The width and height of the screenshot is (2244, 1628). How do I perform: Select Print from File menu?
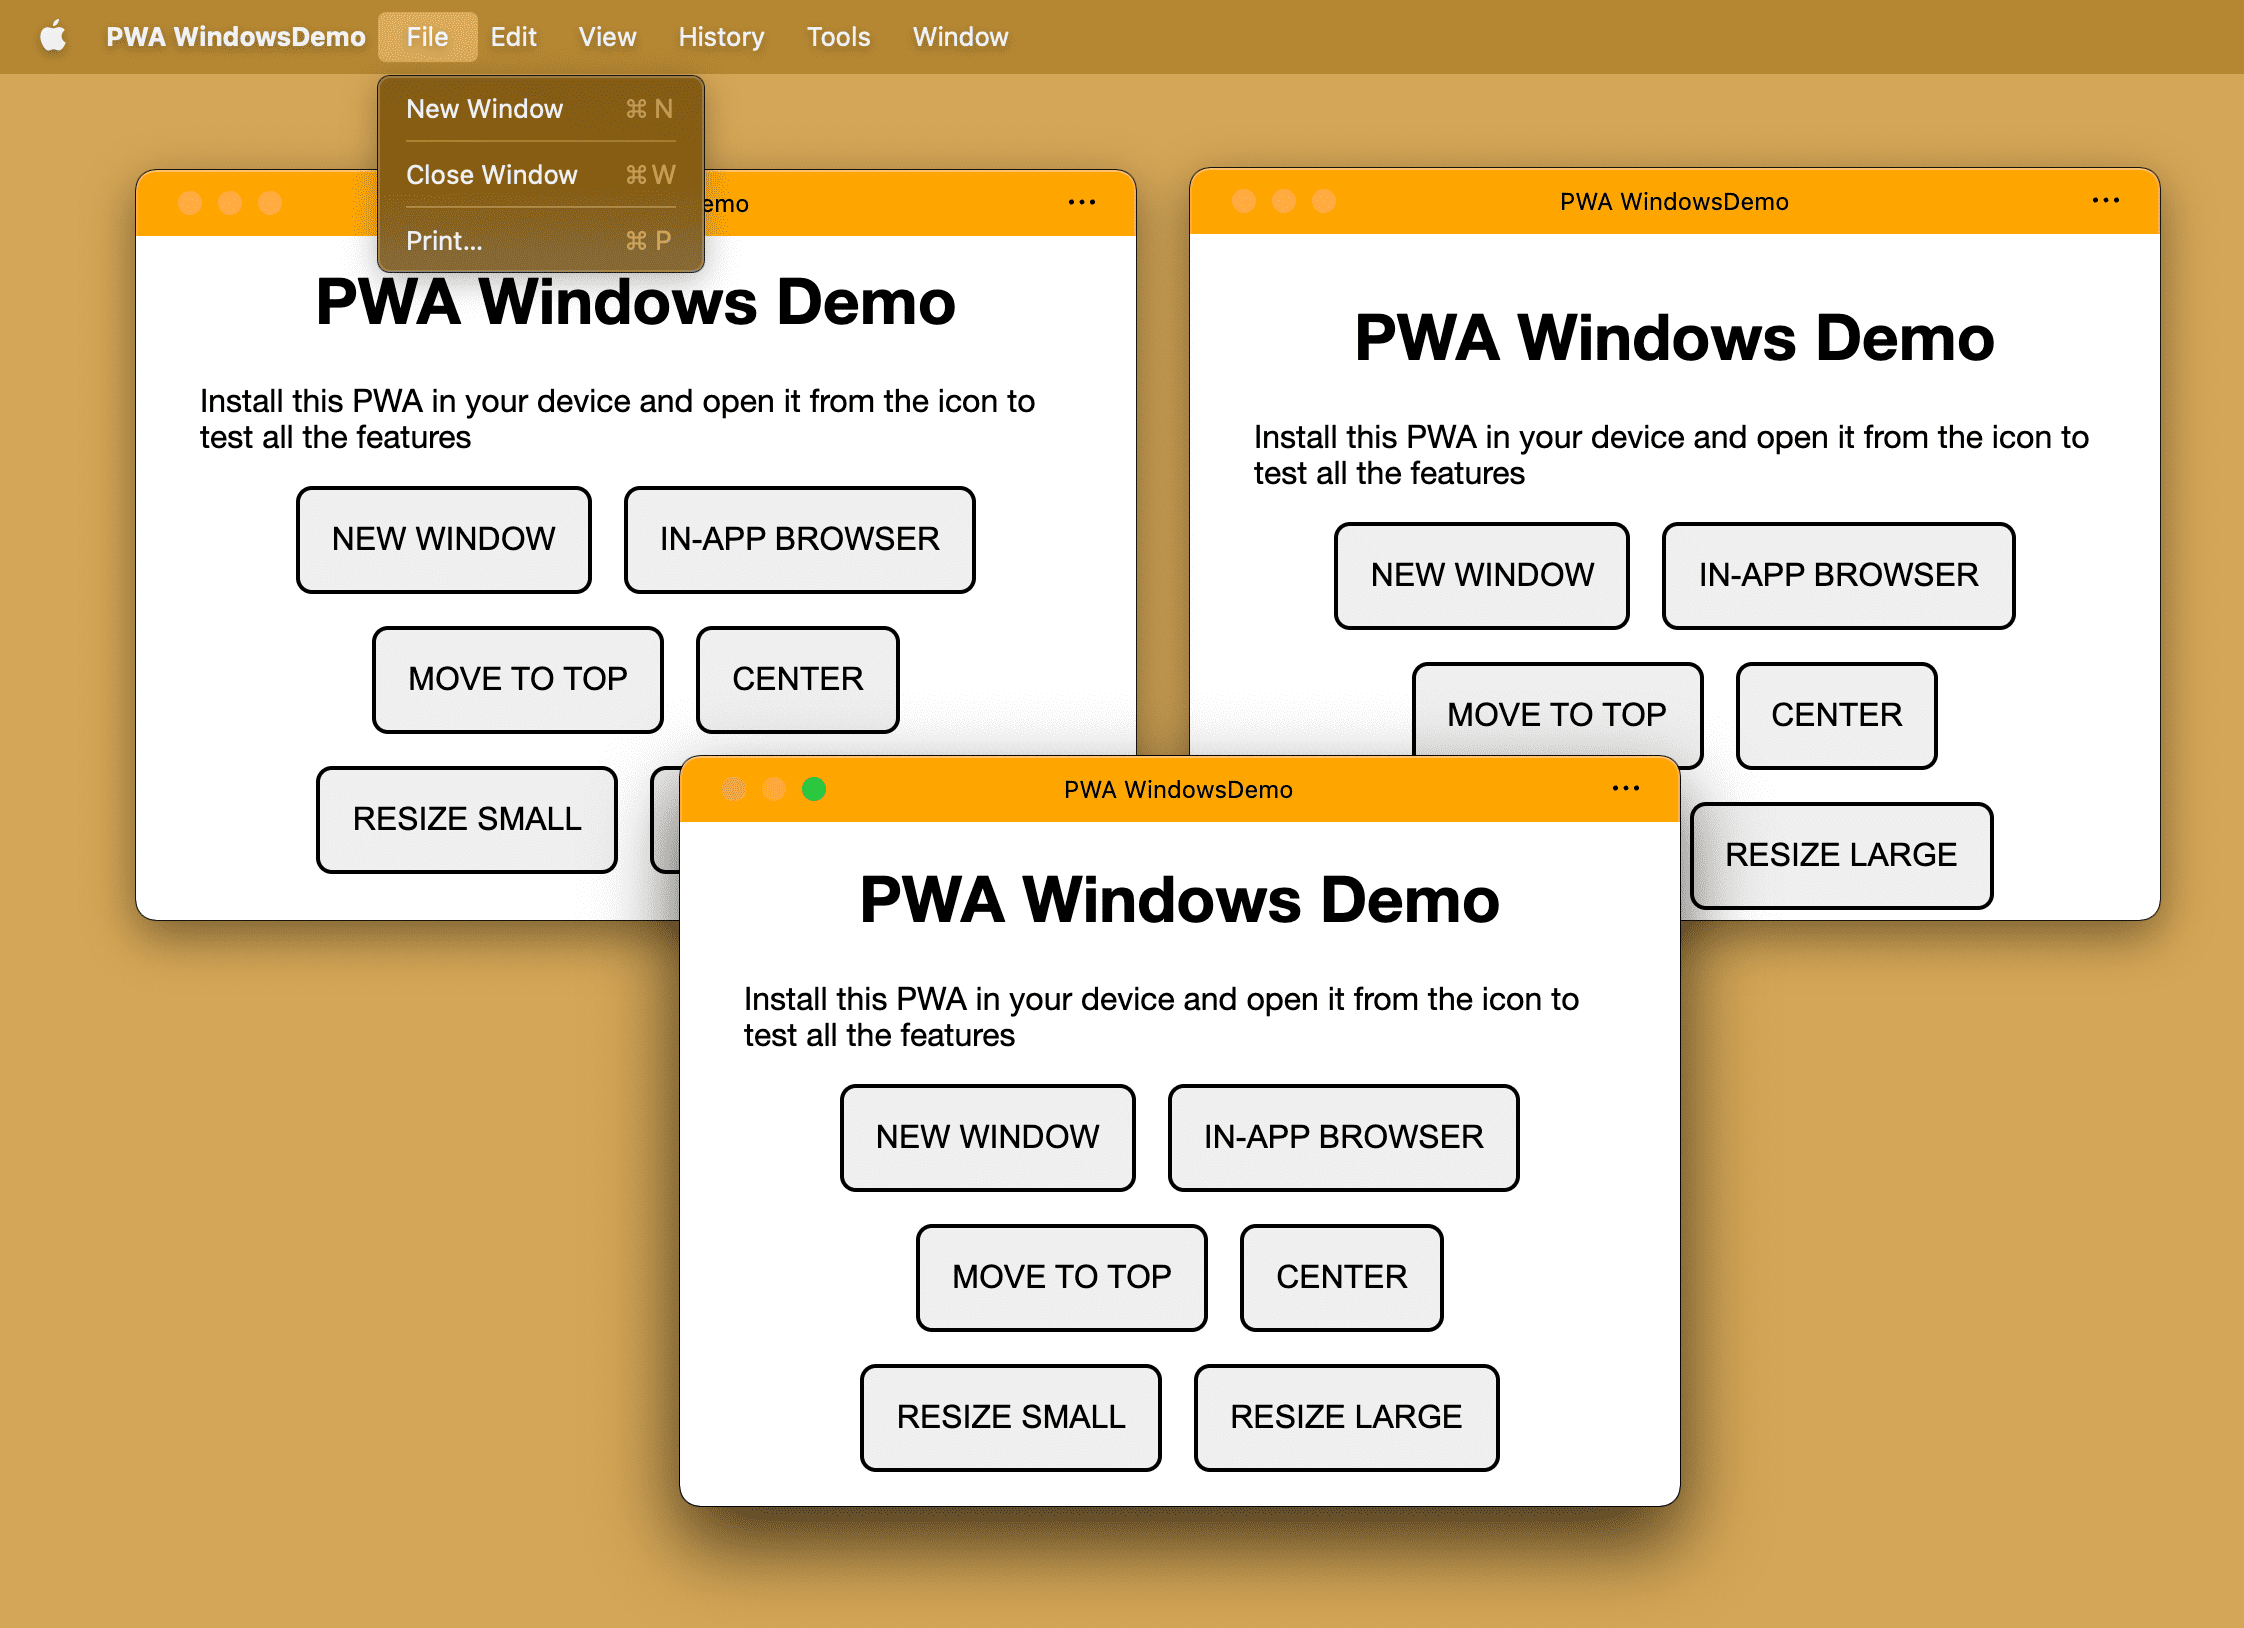[x=444, y=241]
